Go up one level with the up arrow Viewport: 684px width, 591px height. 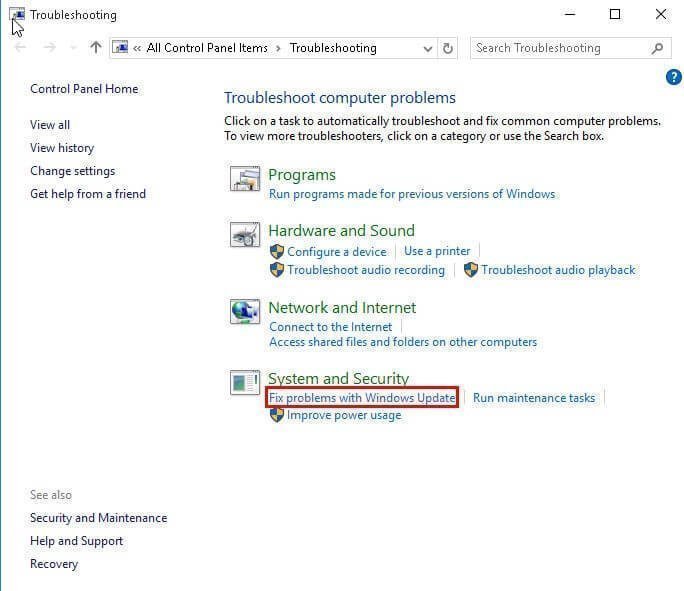96,47
